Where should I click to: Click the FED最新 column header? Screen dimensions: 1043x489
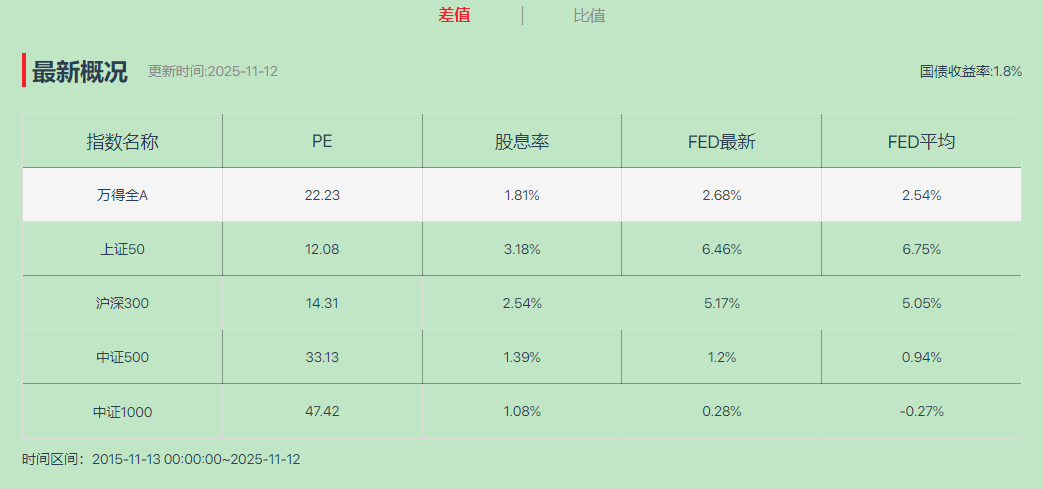coord(722,142)
